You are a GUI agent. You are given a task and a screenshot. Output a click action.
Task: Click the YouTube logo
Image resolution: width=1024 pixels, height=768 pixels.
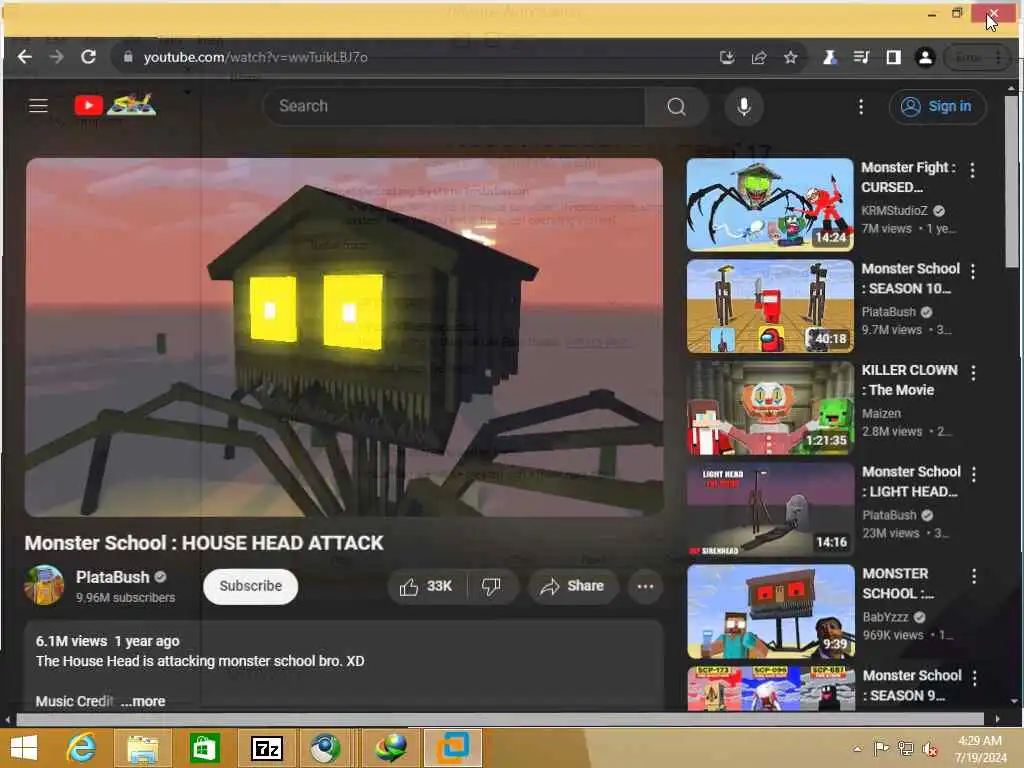(115, 105)
